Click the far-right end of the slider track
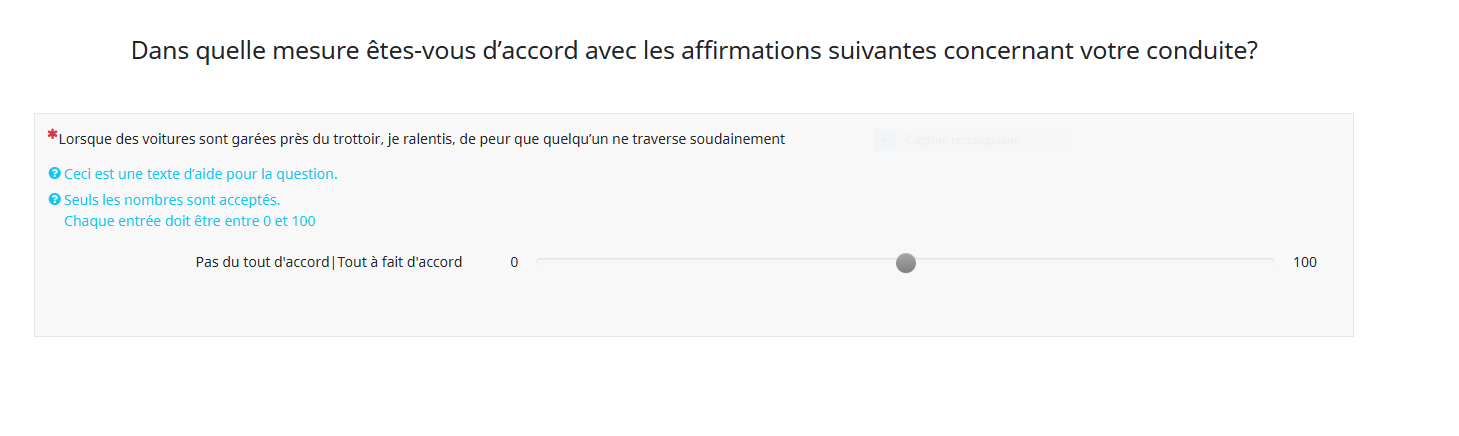This screenshot has width=1459, height=436. 1272,262
